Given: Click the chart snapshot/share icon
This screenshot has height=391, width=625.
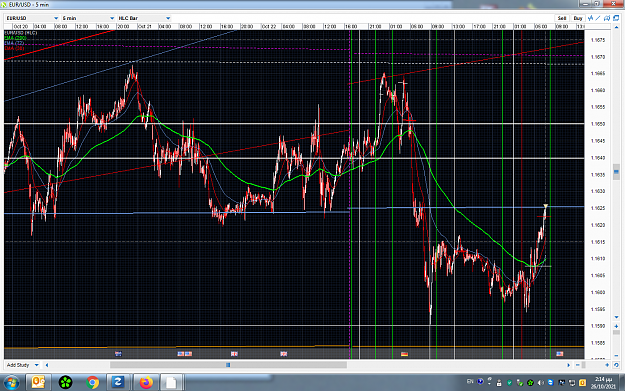Looking at the screenshot, I should [x=607, y=18].
